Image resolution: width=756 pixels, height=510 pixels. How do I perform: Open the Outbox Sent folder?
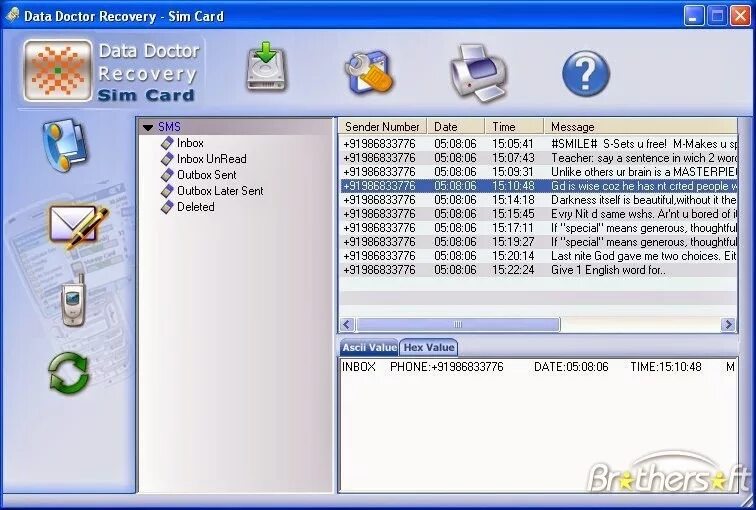click(207, 174)
